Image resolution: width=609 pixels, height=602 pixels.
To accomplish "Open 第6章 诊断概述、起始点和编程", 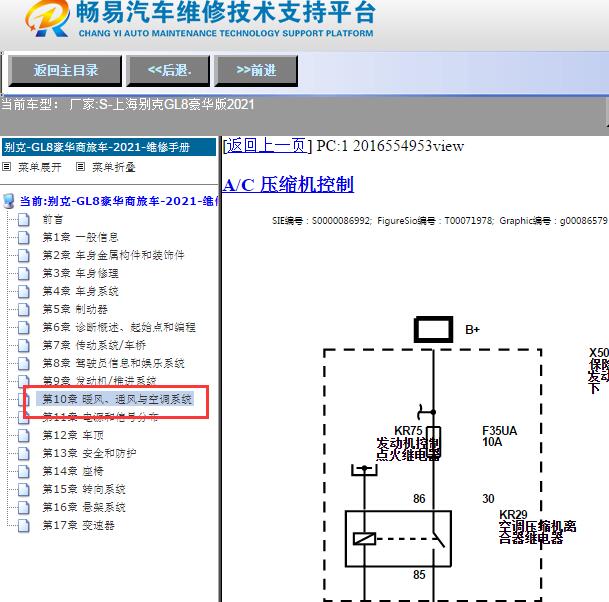I will point(119,327).
